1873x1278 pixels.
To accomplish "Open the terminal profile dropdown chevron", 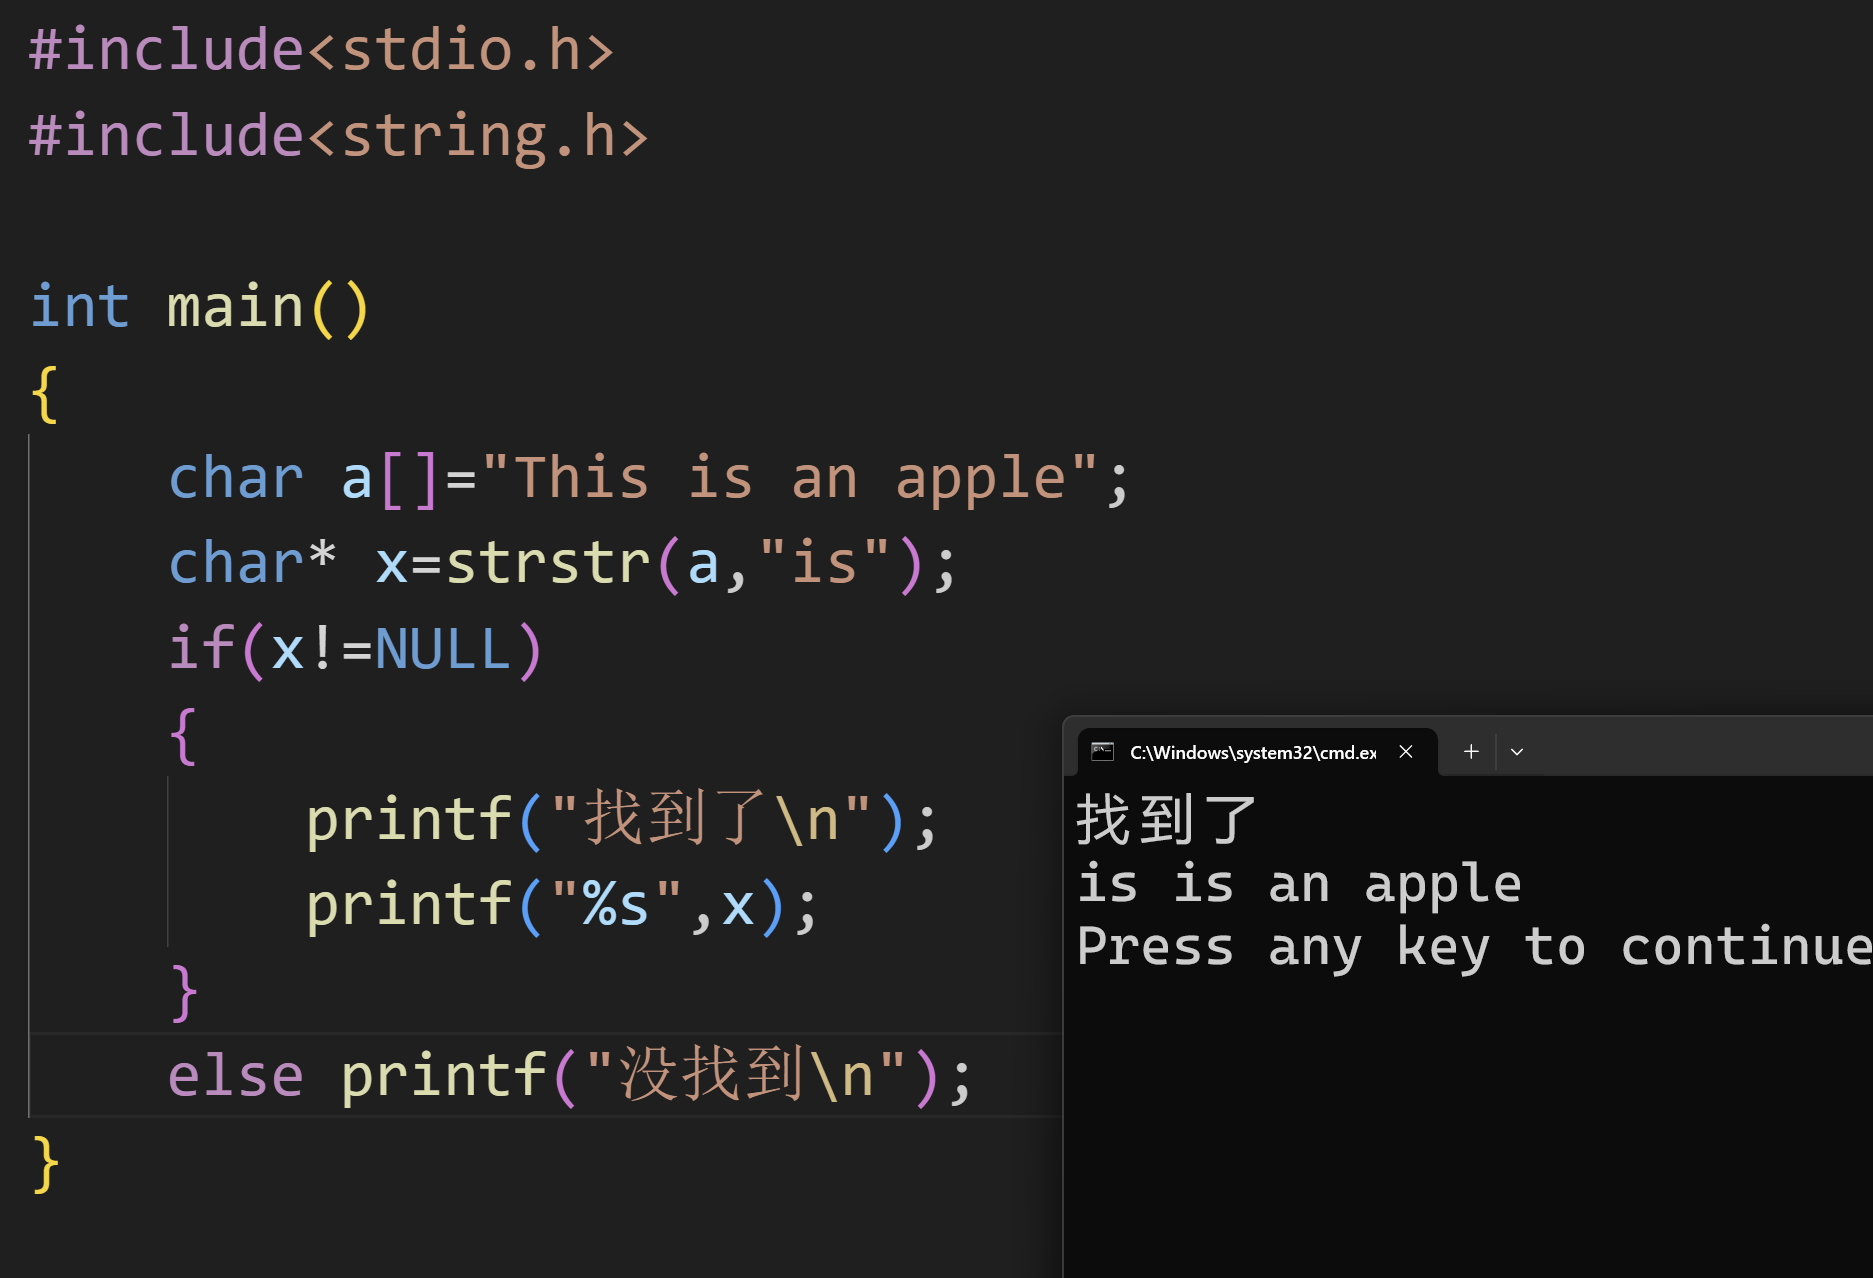I will (x=1517, y=751).
